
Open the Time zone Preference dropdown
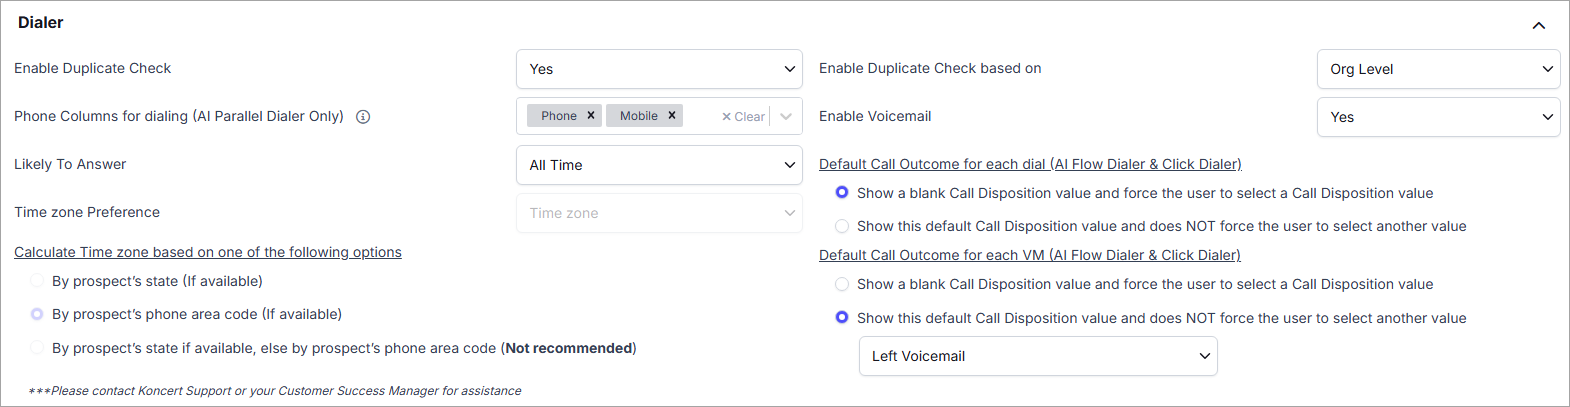pos(659,213)
